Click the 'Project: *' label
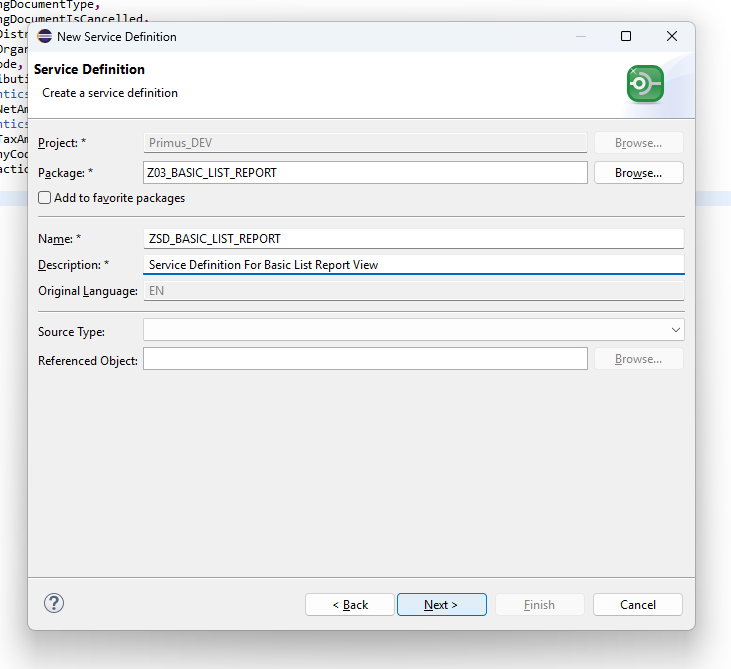The image size is (731, 669). tap(62, 143)
